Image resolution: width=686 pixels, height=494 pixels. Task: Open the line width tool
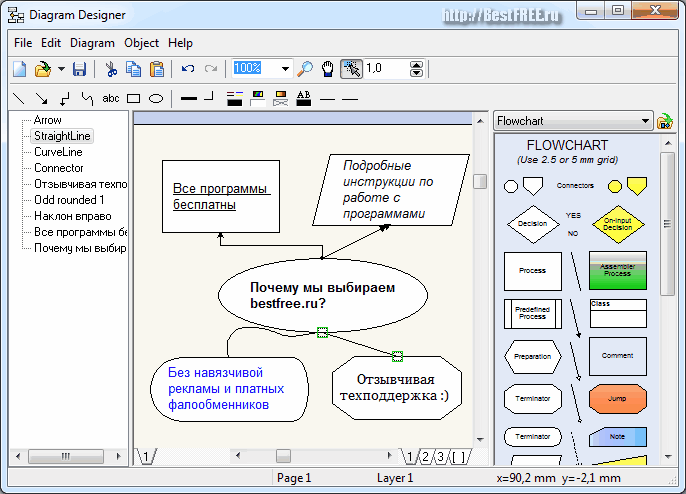(189, 98)
